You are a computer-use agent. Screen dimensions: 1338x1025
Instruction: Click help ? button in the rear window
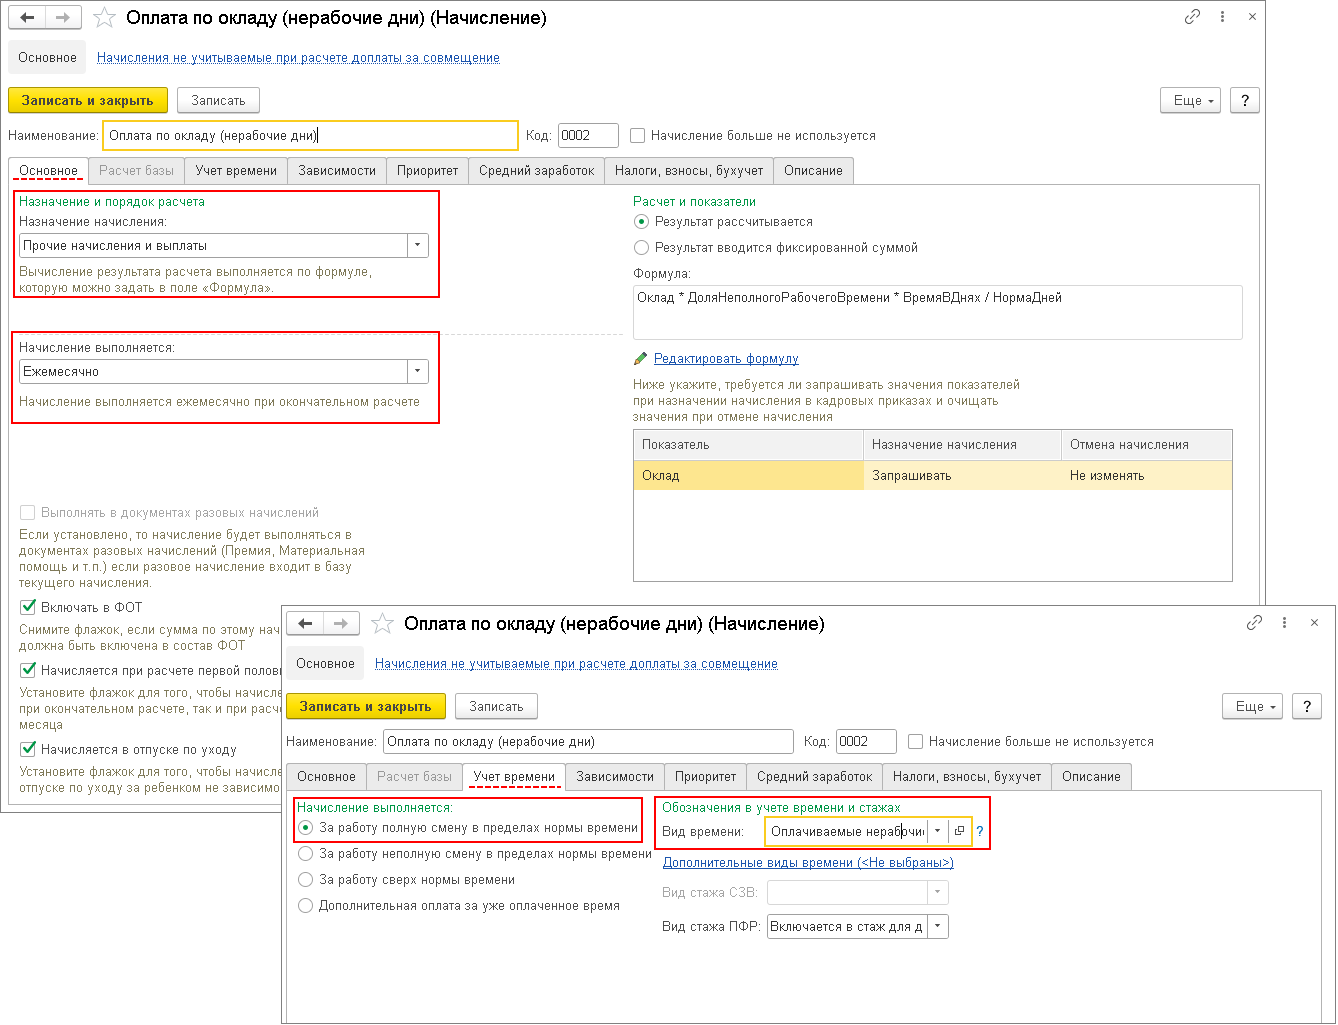tap(1245, 100)
